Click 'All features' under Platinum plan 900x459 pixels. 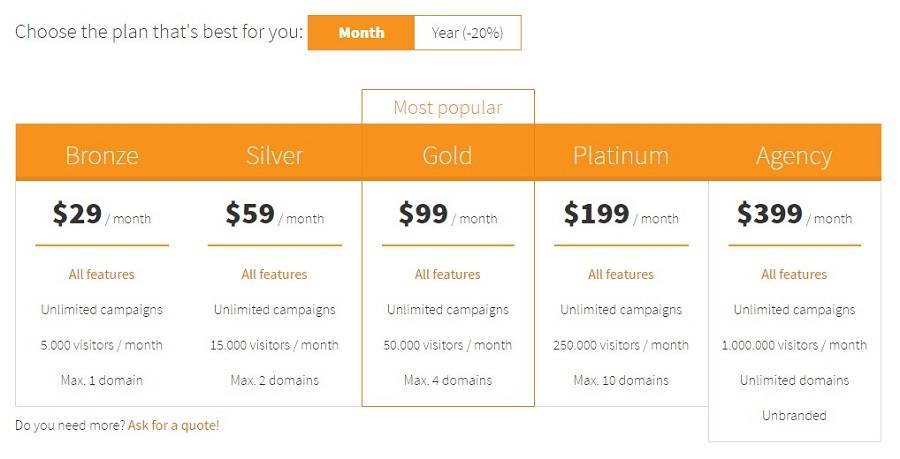click(x=621, y=274)
